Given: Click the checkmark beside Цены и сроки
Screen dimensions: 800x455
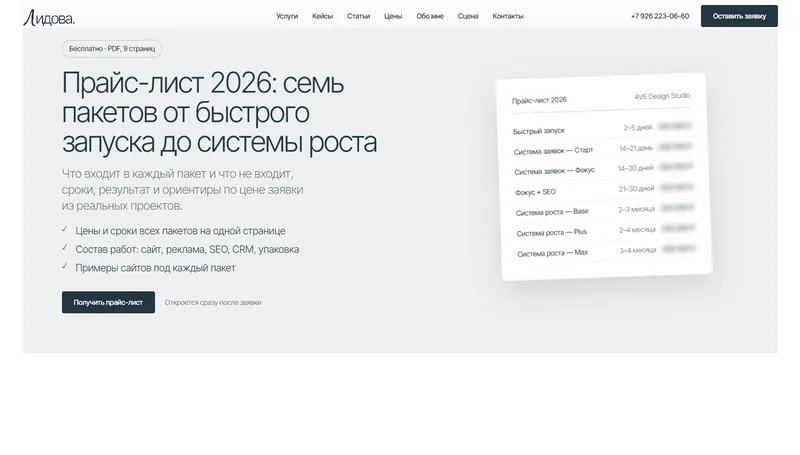Looking at the screenshot, I should pyautogui.click(x=65, y=230).
